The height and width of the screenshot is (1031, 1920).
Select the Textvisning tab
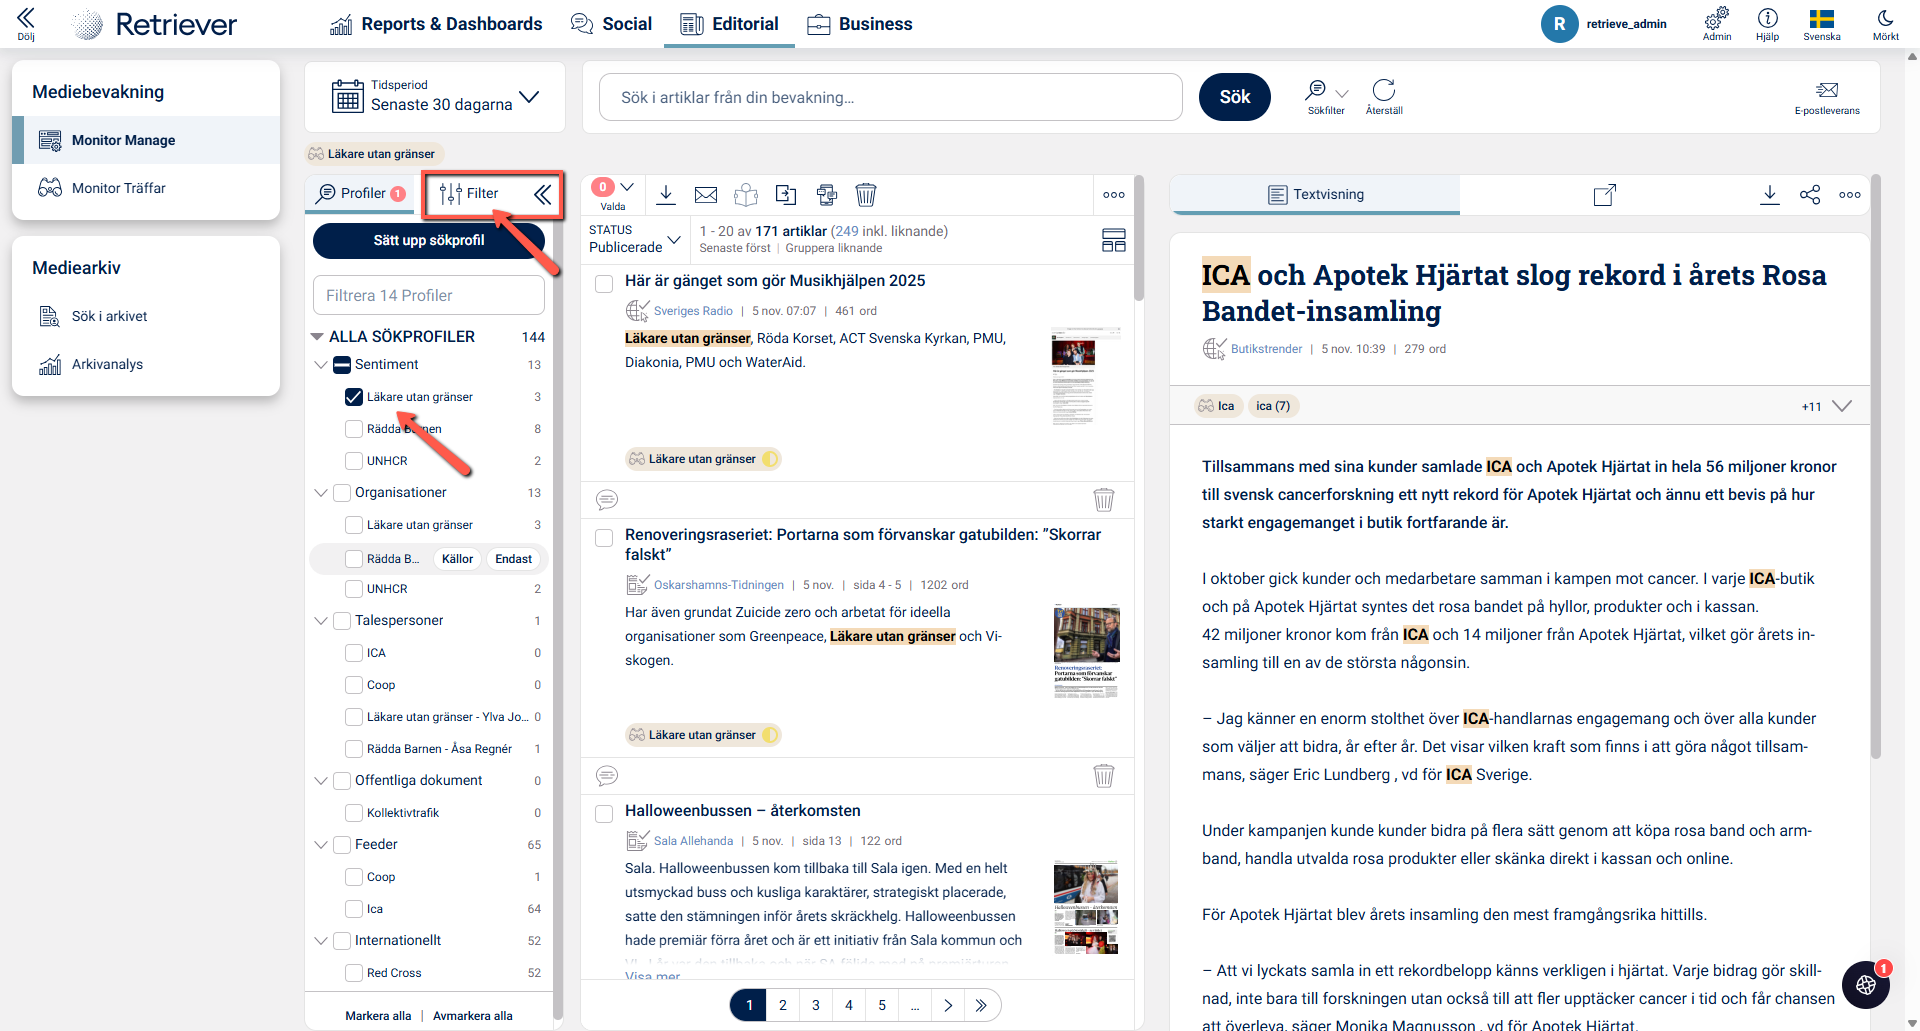click(x=1315, y=194)
